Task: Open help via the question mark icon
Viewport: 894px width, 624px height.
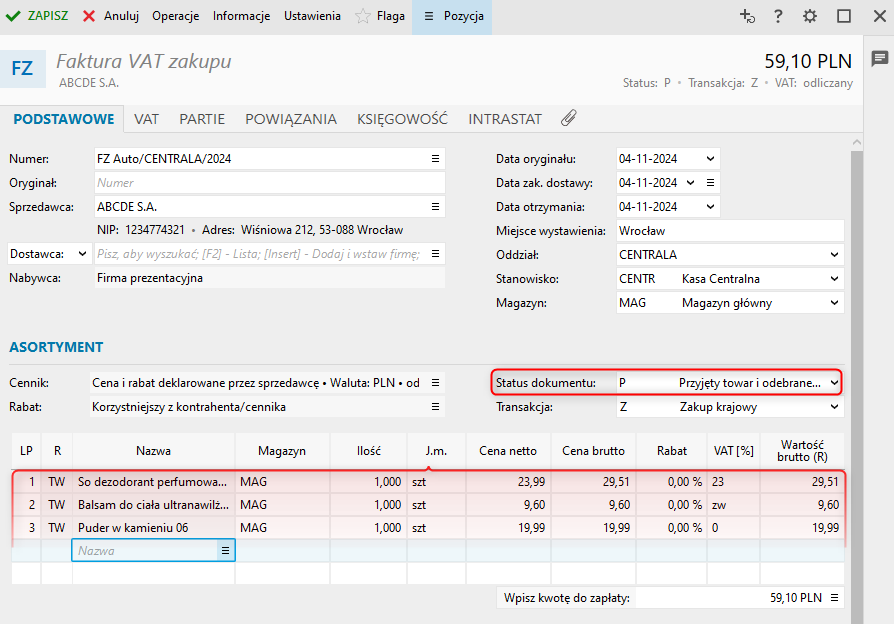Action: (778, 16)
